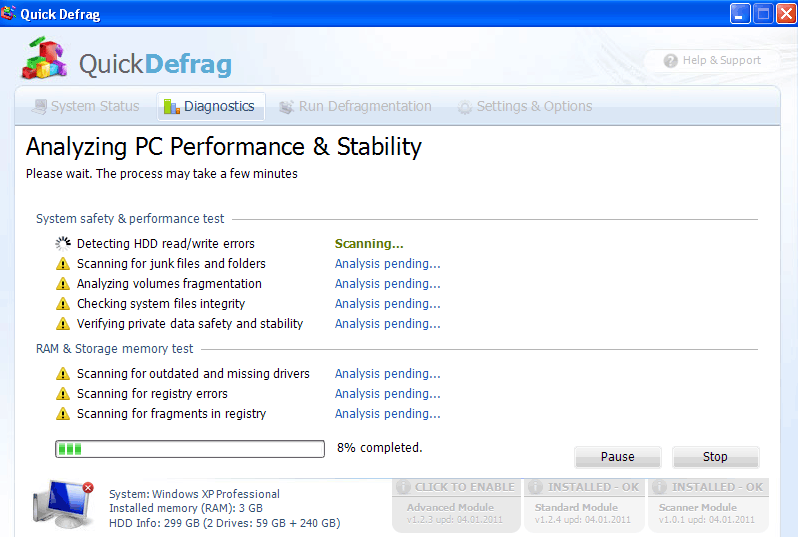
Task: Click the scan progress bar
Action: [190, 449]
